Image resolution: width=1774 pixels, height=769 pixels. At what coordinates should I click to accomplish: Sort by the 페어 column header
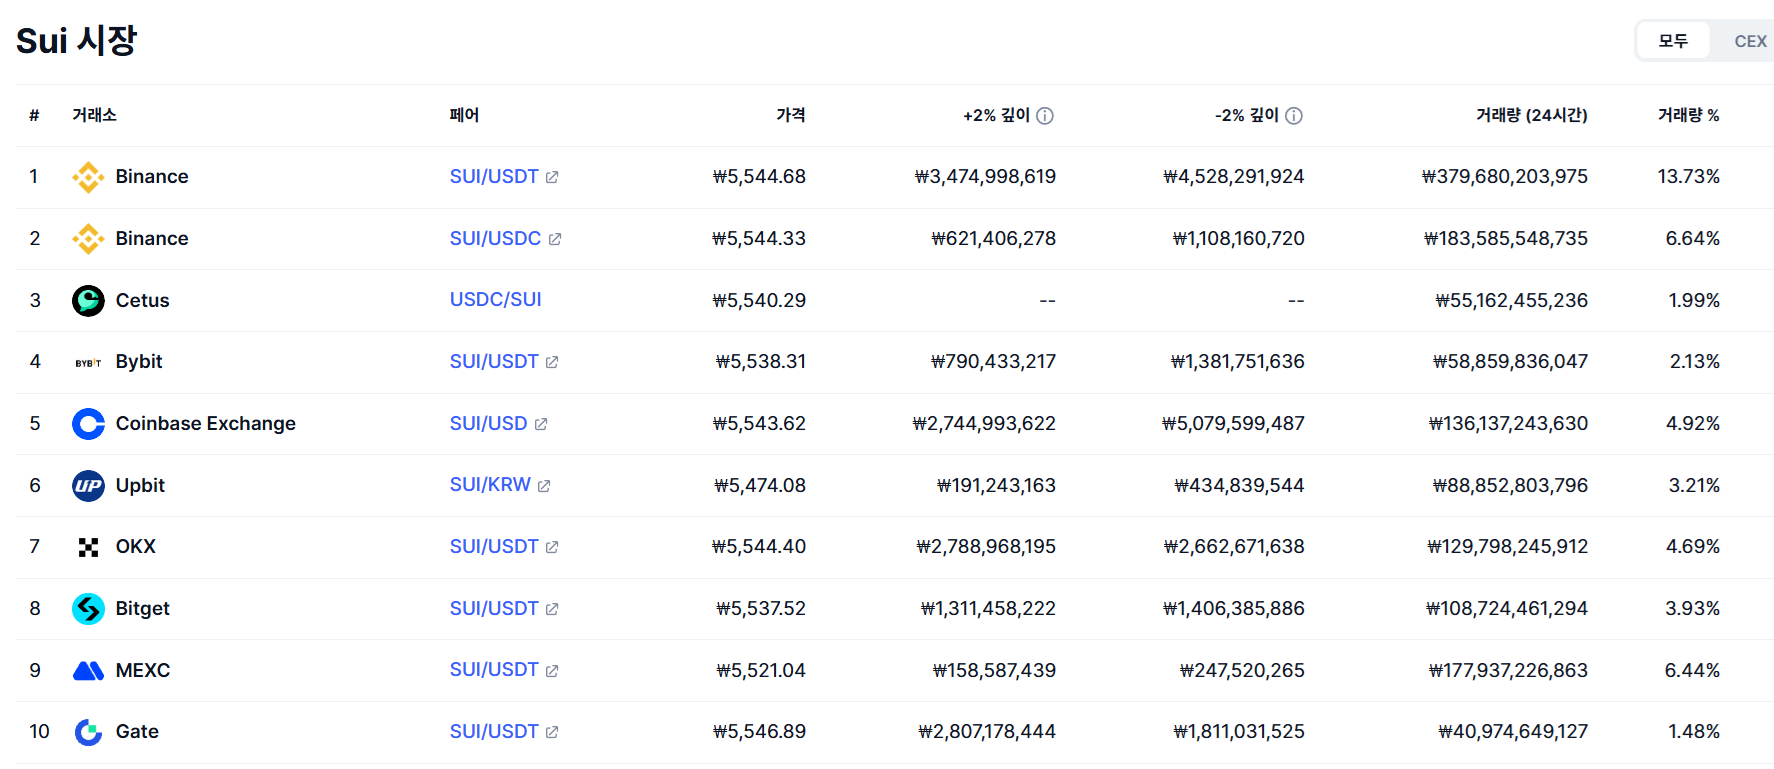point(464,115)
